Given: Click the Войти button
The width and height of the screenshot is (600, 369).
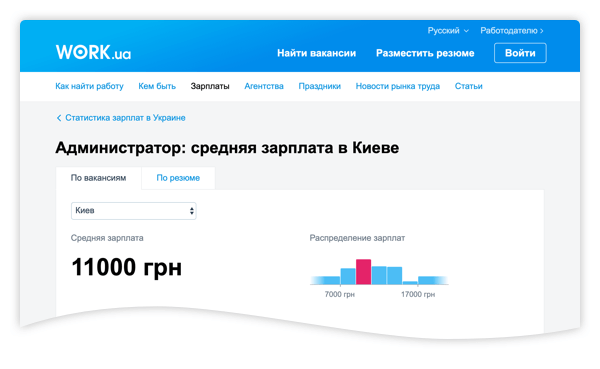Looking at the screenshot, I should tap(520, 53).
